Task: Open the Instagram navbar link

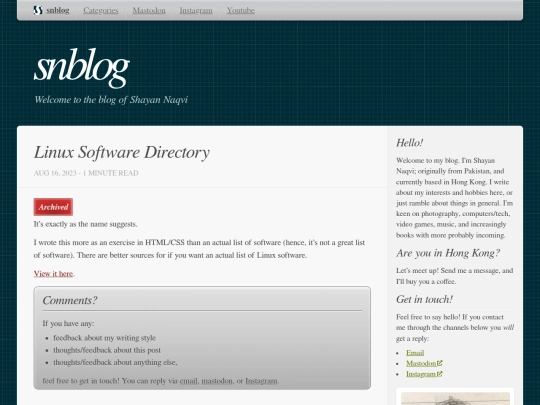Action: (x=196, y=10)
